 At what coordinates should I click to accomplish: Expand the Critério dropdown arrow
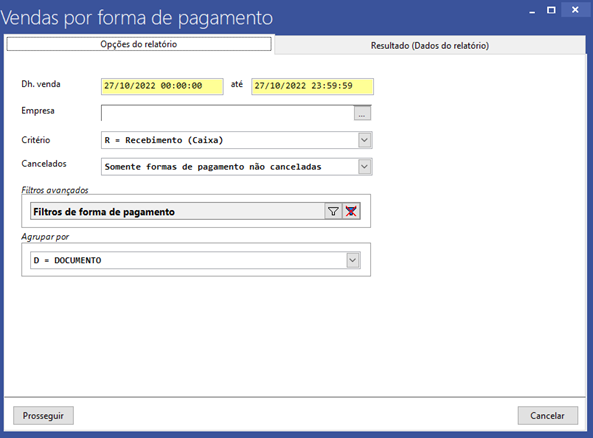(x=365, y=140)
